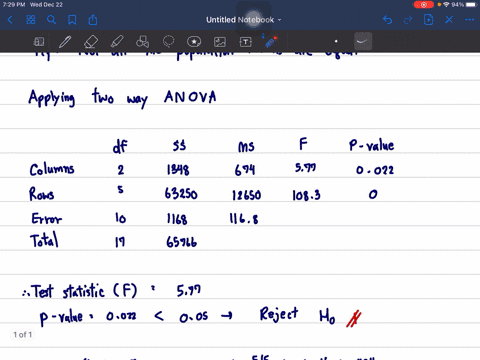This screenshot has width=480, height=360.
Task: Select the Eraser tool
Action: (91, 42)
